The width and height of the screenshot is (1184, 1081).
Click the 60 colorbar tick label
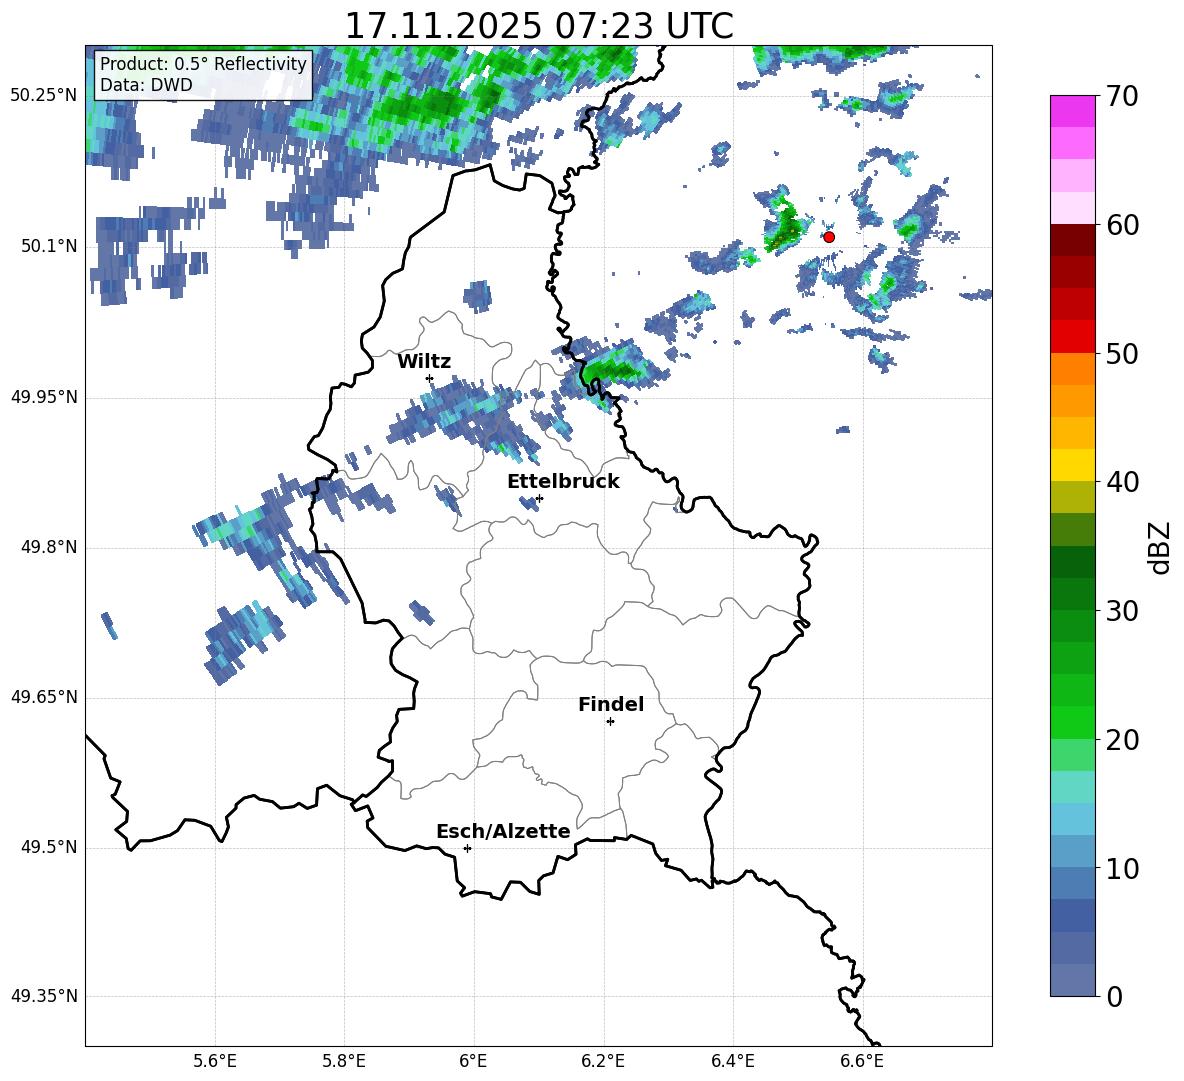(x=1122, y=225)
